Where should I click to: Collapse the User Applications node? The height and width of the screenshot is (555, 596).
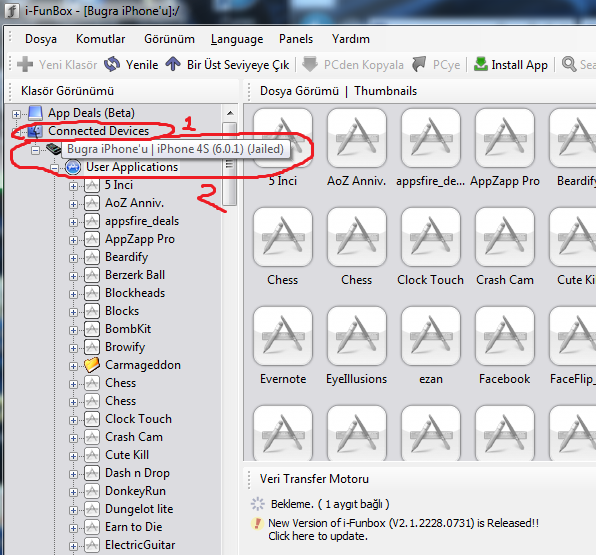click(54, 168)
